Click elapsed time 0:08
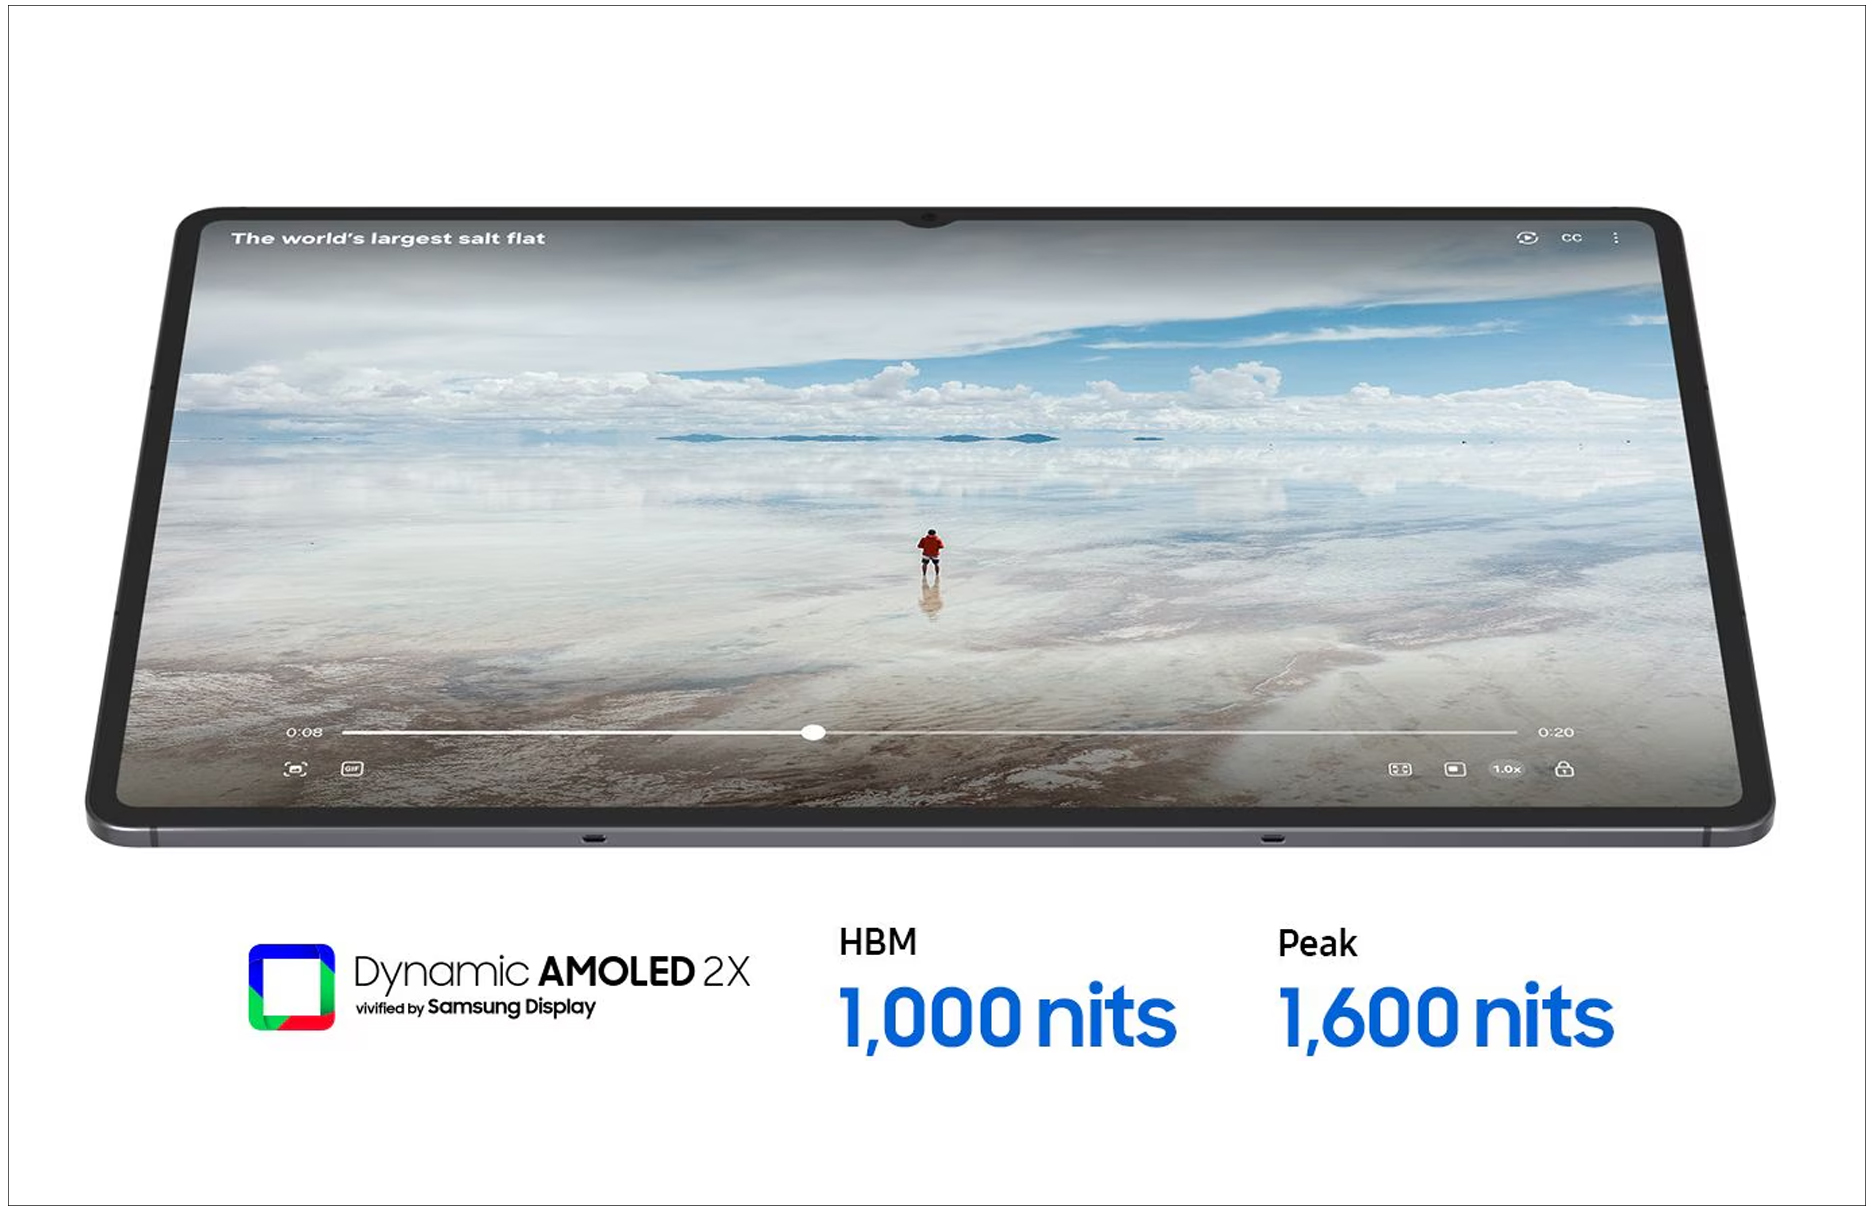This screenshot has height=1213, width=1874. pos(304,733)
